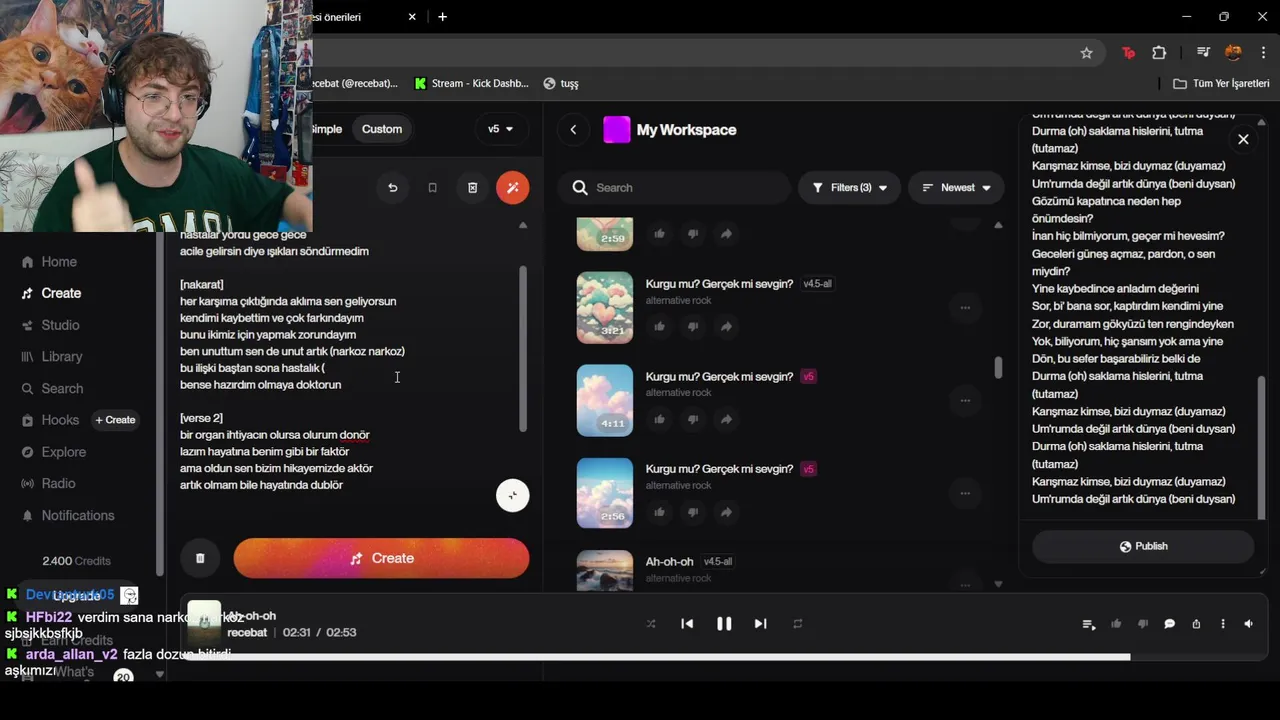This screenshot has height=720, width=1280.
Task: Open comments for playing track
Action: (x=1169, y=624)
